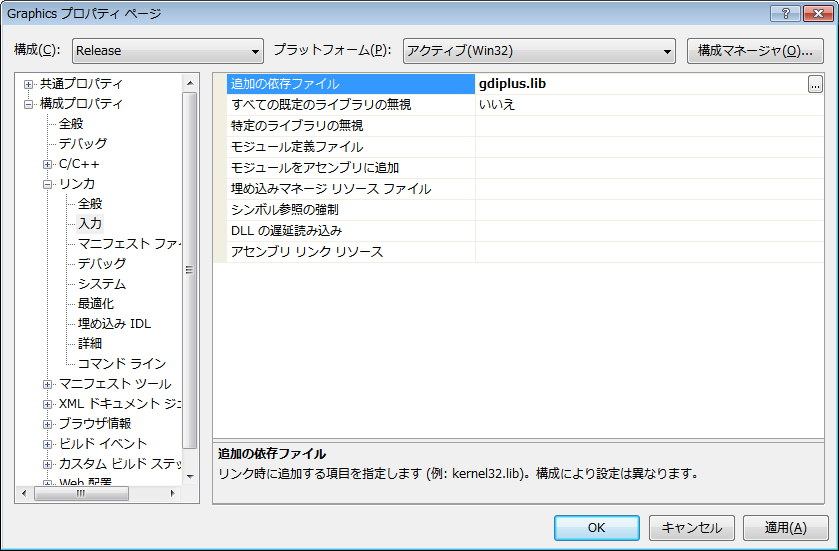The width and height of the screenshot is (839, 551).
Task: Open the 構成 Release dropdown
Action: click(x=167, y=51)
